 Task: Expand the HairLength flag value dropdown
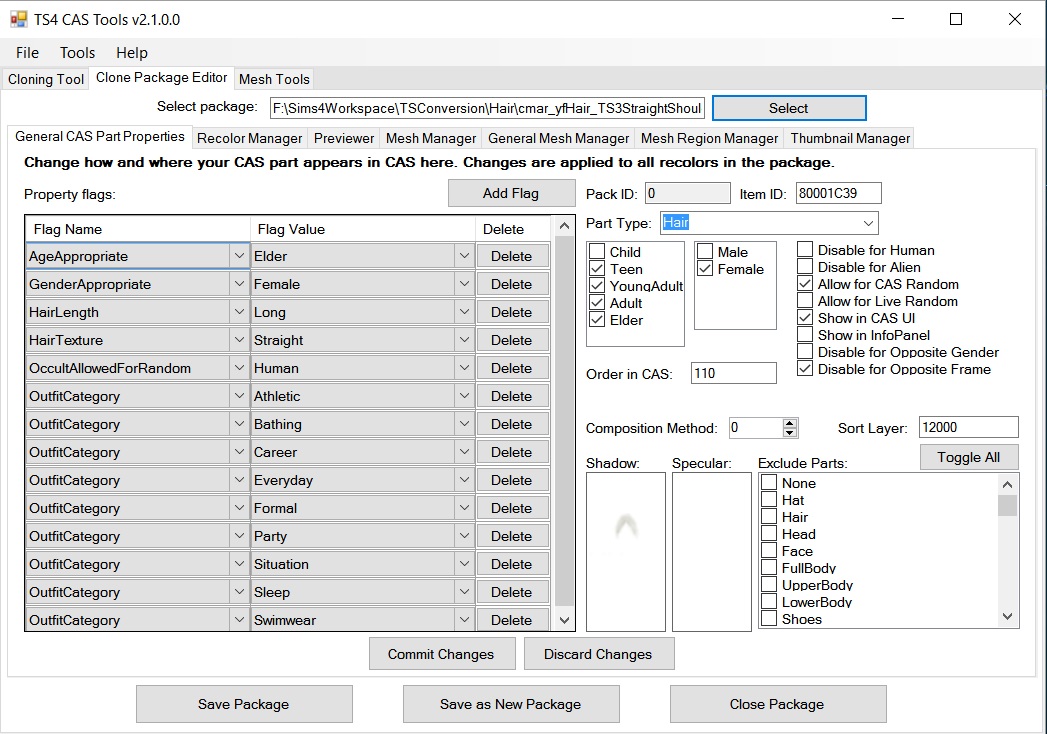click(464, 312)
